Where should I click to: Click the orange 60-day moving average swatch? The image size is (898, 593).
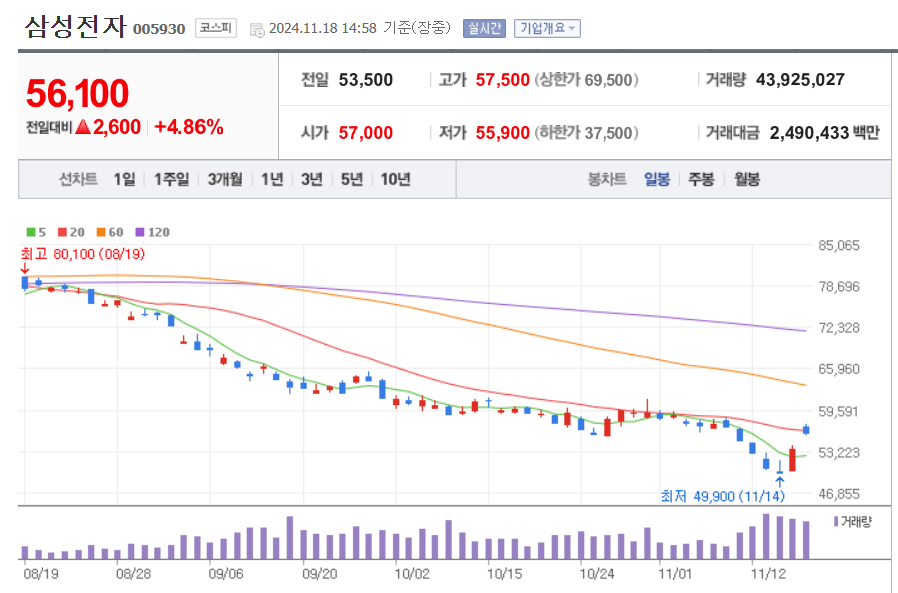[x=101, y=232]
